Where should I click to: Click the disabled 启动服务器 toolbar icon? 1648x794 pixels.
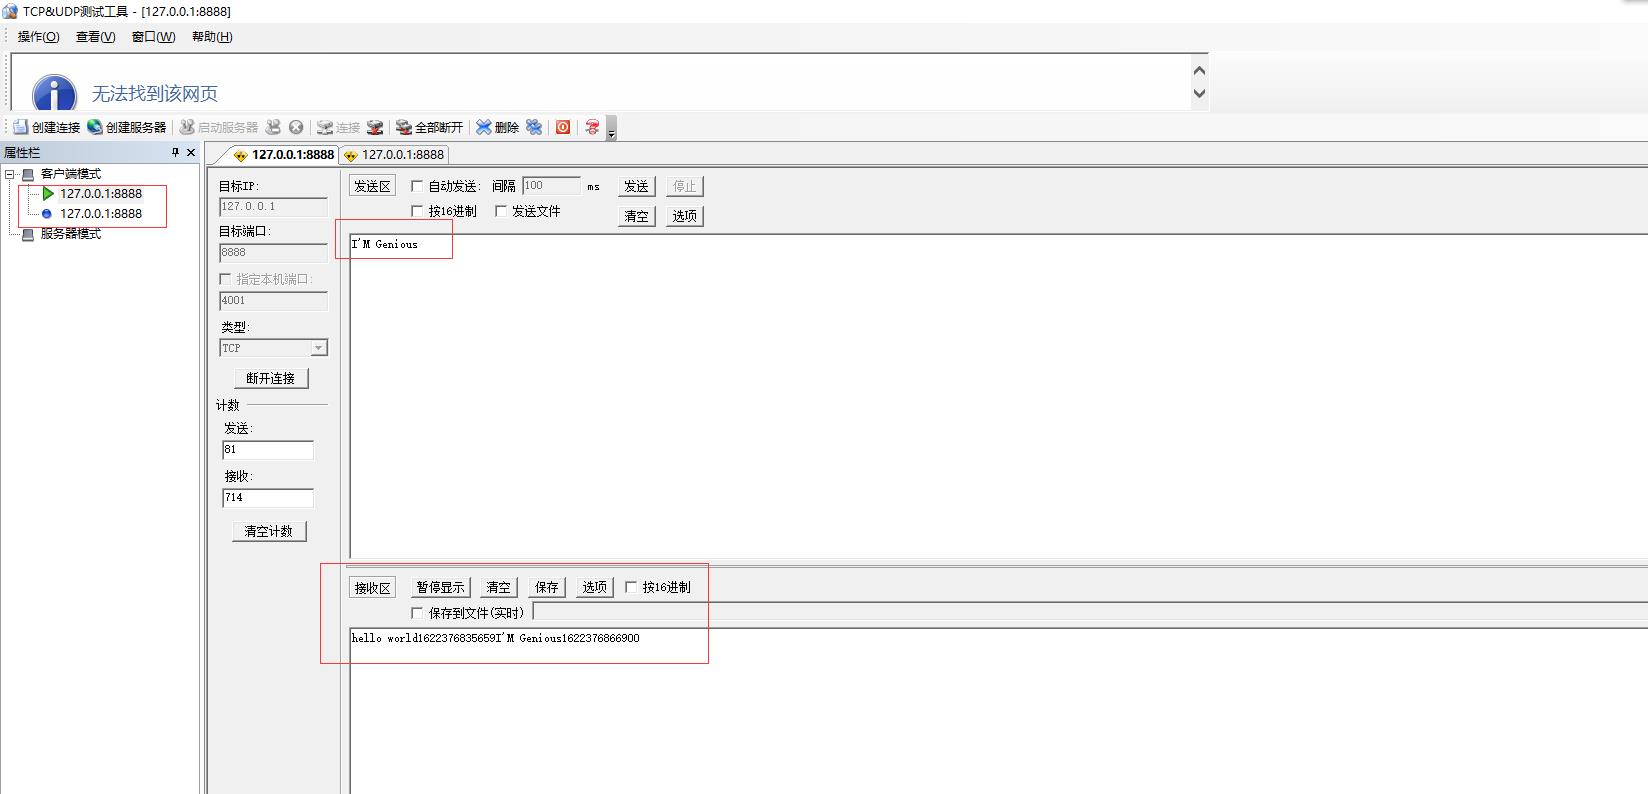coord(187,127)
